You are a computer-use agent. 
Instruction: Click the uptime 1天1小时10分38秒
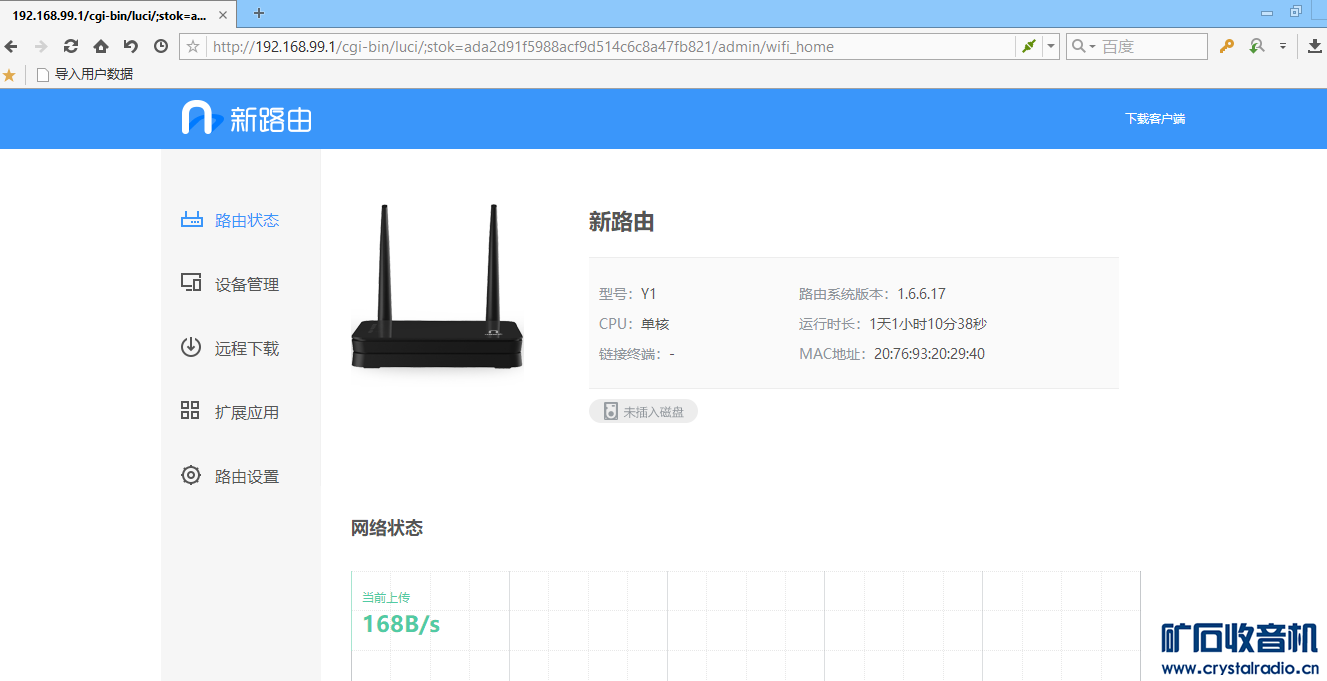928,324
